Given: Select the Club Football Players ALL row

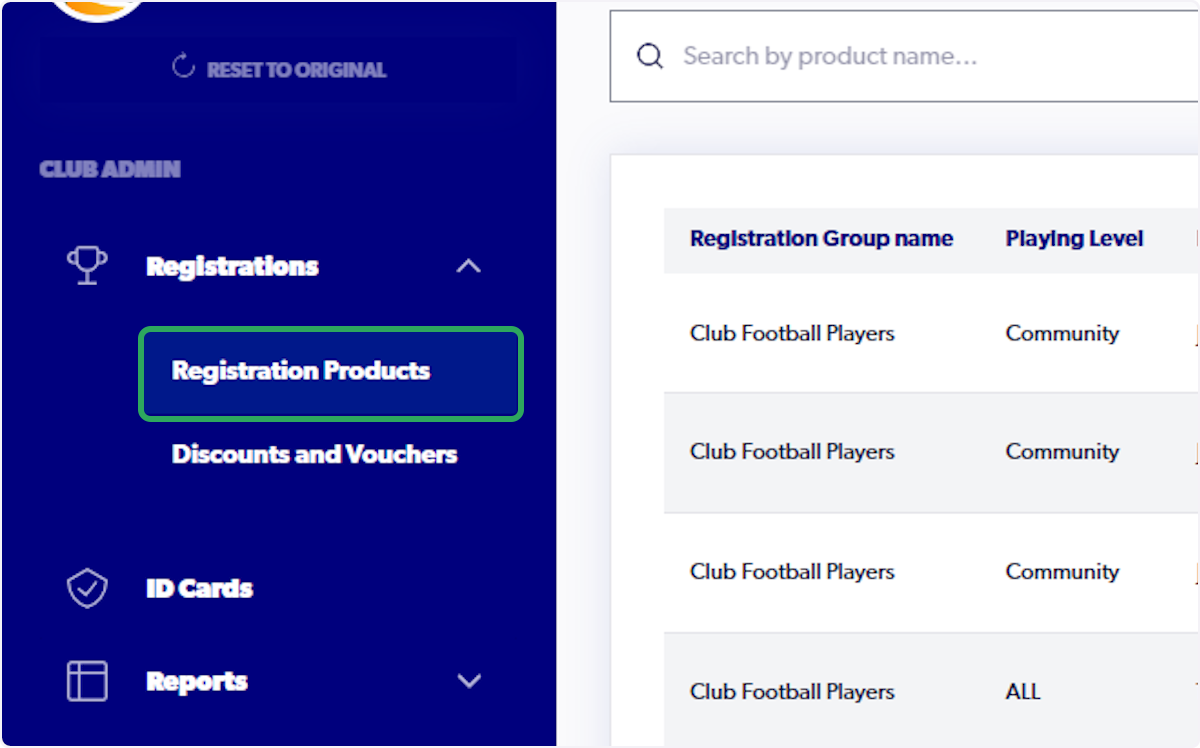Looking at the screenshot, I should coord(931,690).
